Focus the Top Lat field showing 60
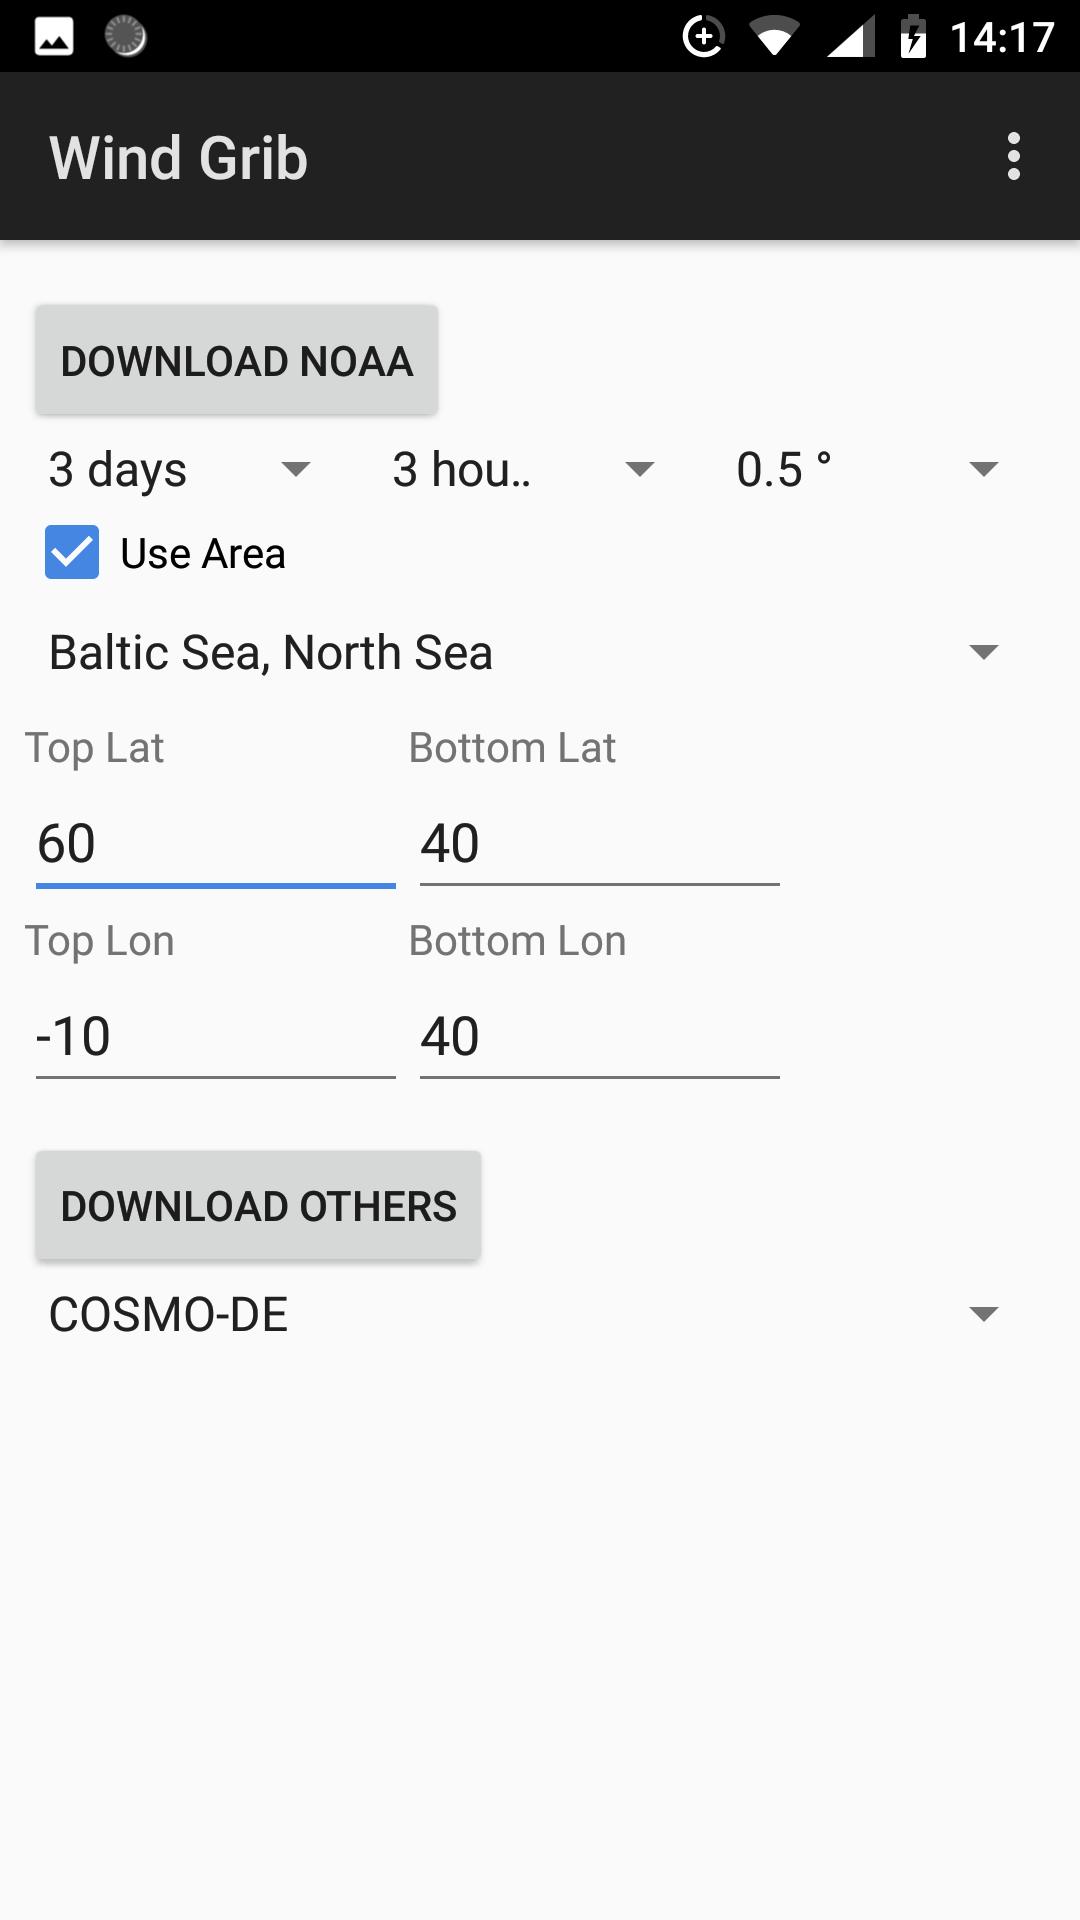The height and width of the screenshot is (1920, 1080). click(x=216, y=843)
